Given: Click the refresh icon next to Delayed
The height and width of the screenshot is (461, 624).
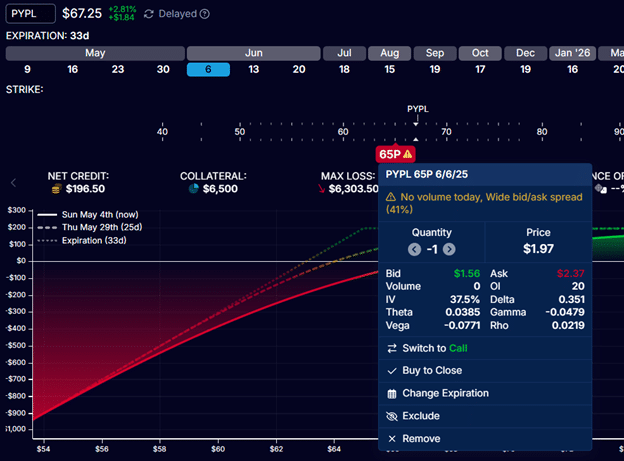Looking at the screenshot, I should (x=149, y=14).
